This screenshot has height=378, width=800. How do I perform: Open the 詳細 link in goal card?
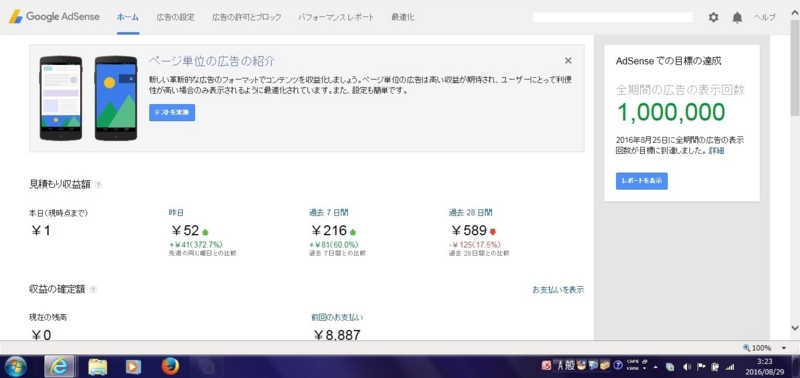click(716, 151)
